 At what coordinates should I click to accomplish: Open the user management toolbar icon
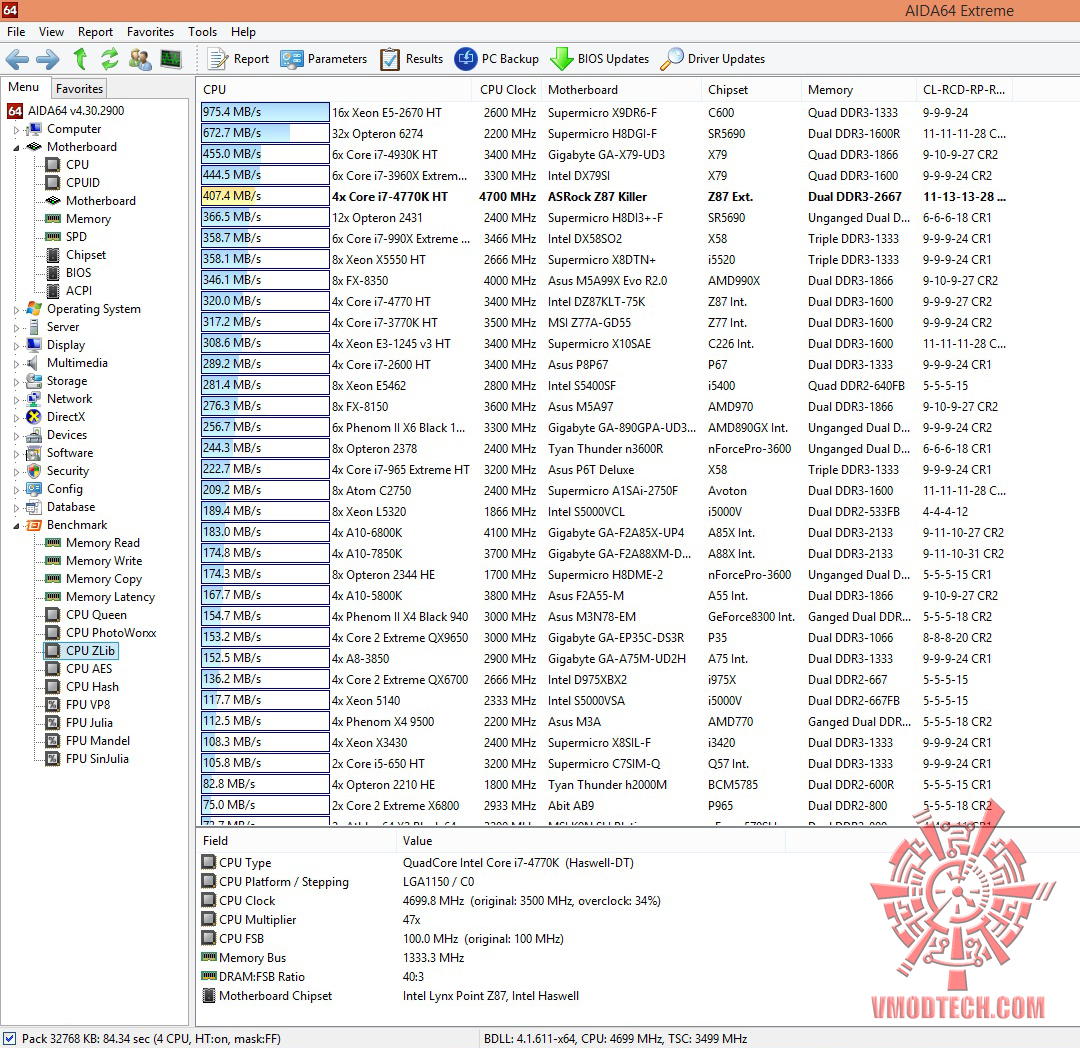tap(140, 59)
